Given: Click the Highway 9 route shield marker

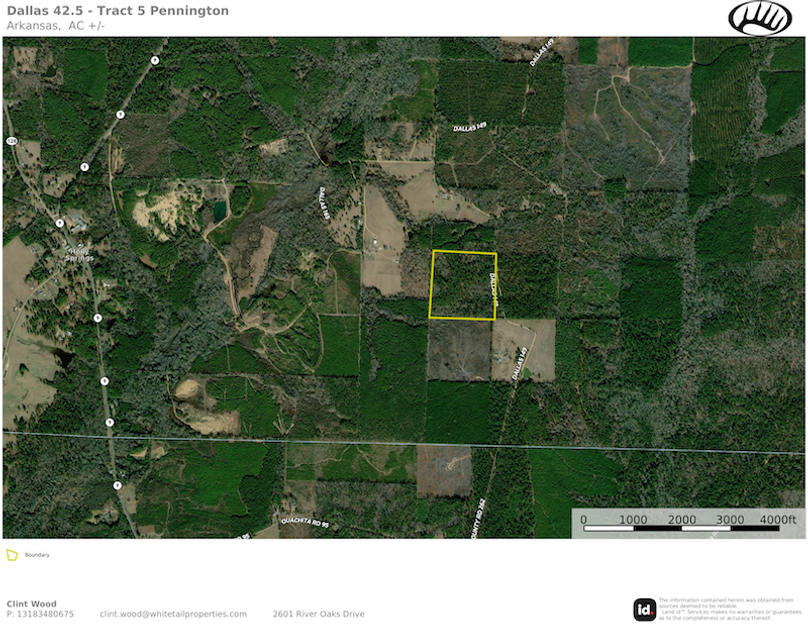Looking at the screenshot, I should click(x=104, y=381).
